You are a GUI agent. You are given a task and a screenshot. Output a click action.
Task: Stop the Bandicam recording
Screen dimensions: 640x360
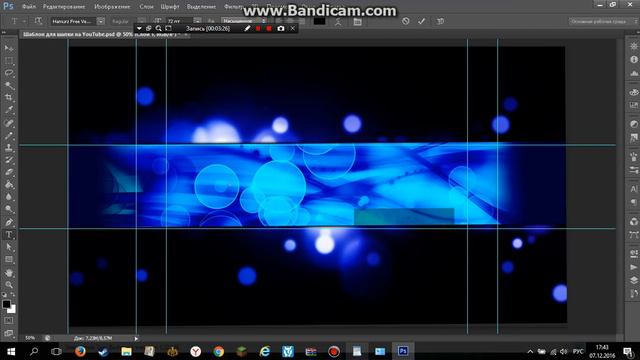269,29
